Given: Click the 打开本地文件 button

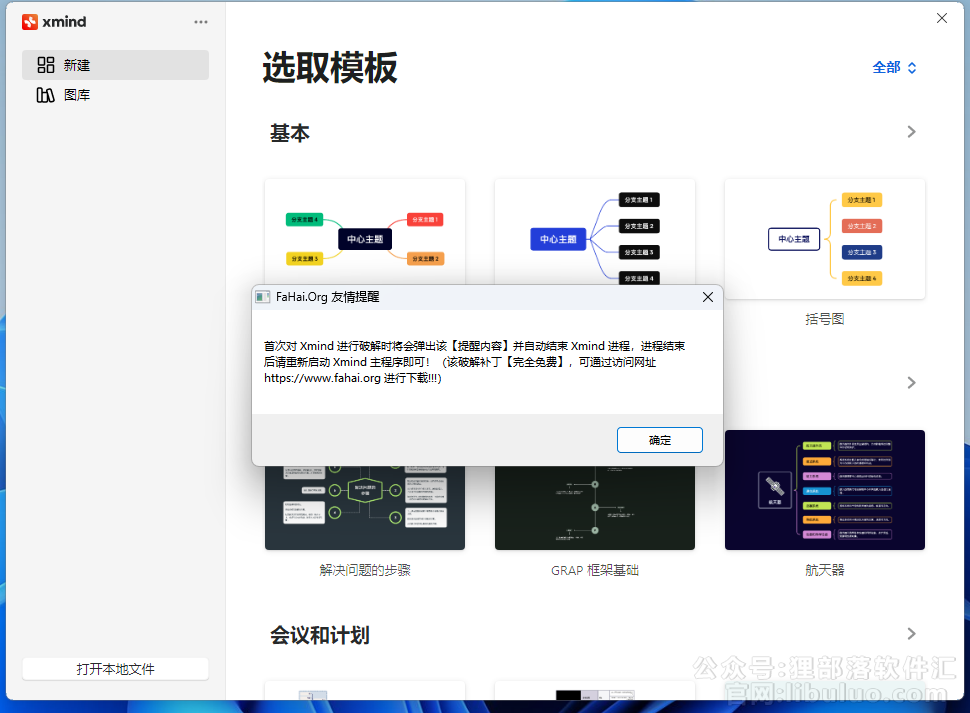Looking at the screenshot, I should (x=115, y=669).
